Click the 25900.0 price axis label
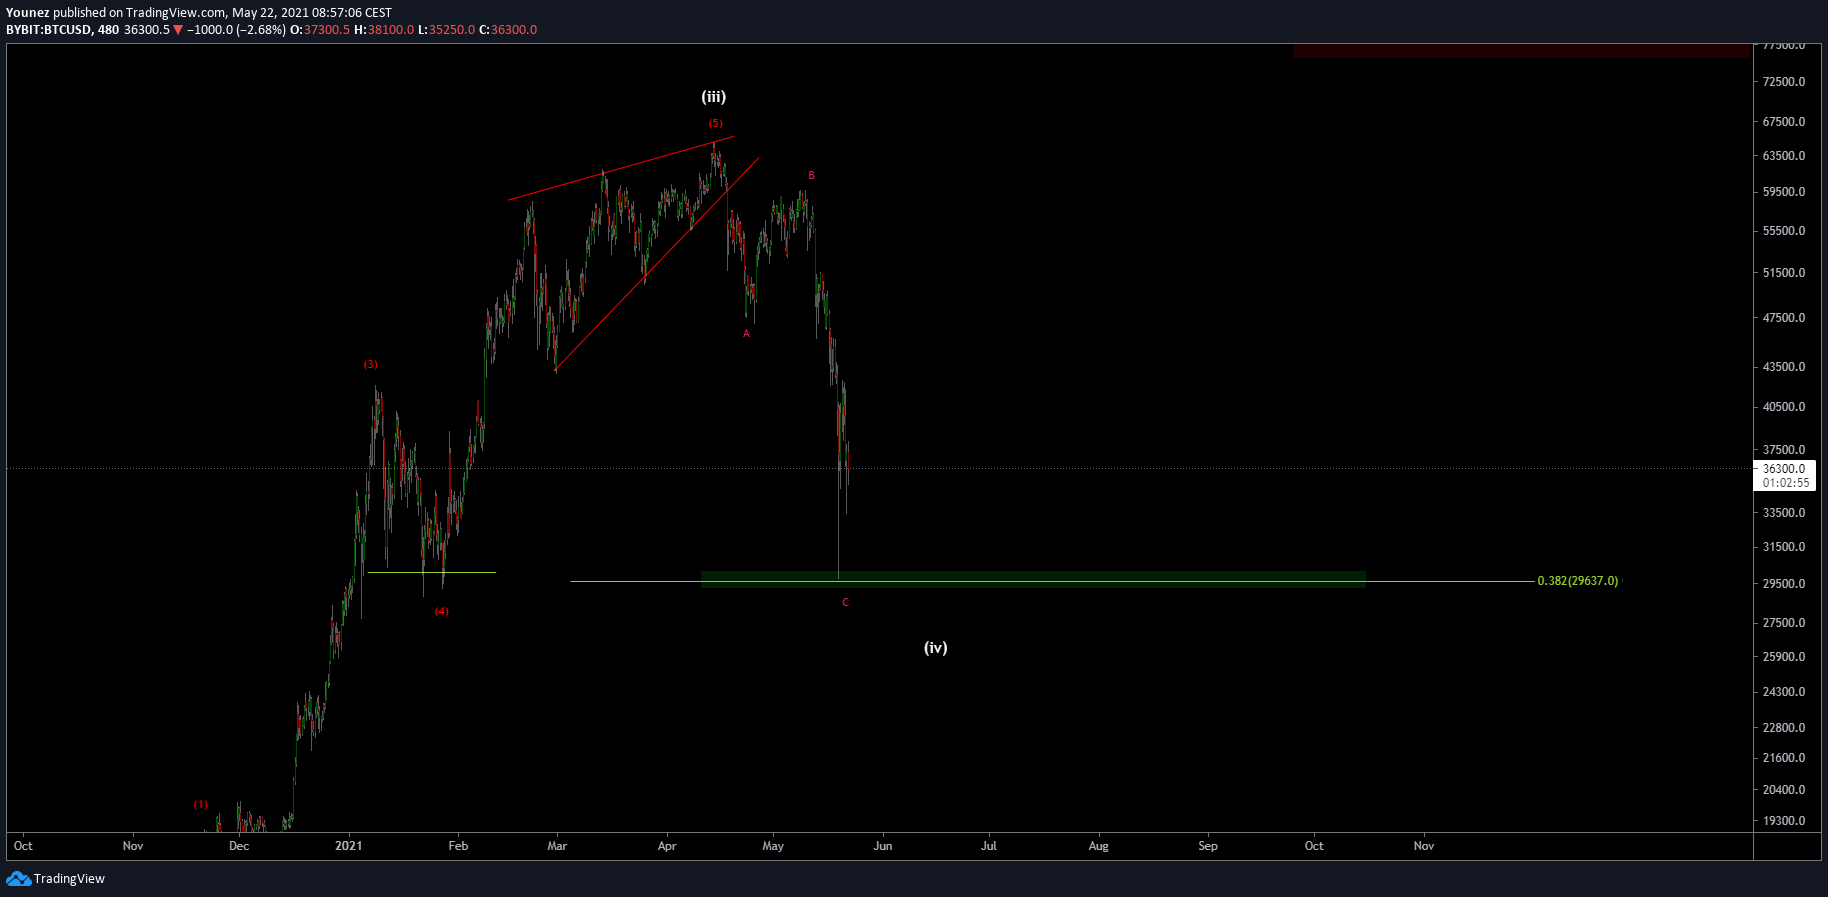Screen dimensions: 1828x897 click(1784, 657)
